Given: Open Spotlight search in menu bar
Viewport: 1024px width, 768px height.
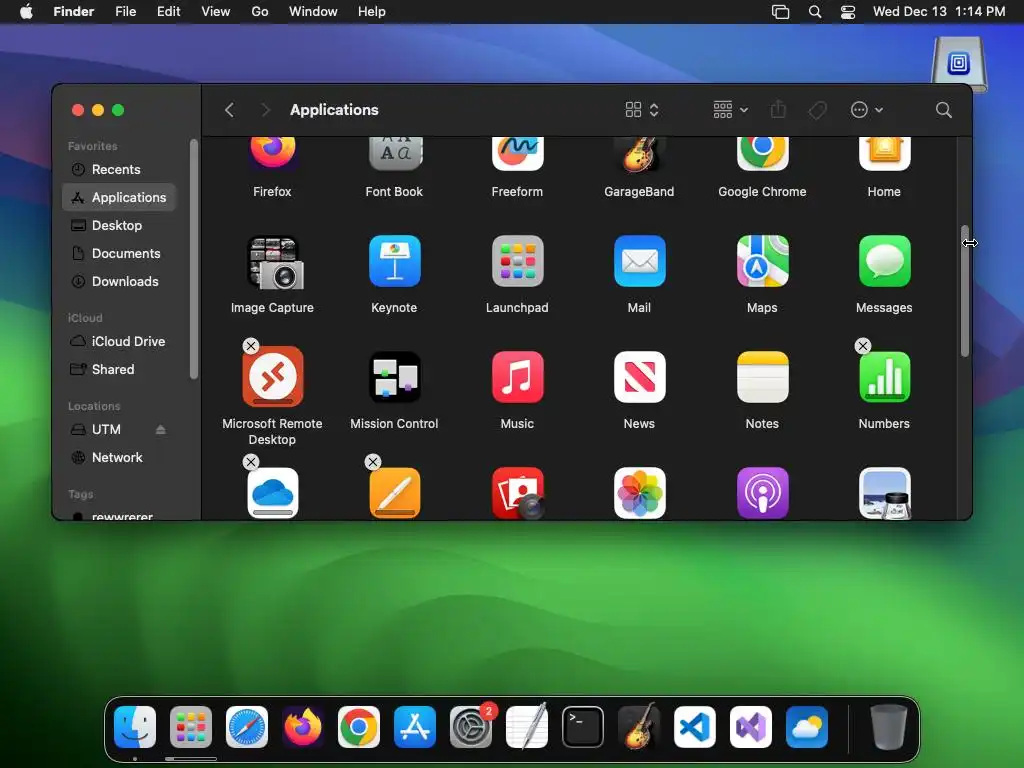Looking at the screenshot, I should click(x=814, y=12).
